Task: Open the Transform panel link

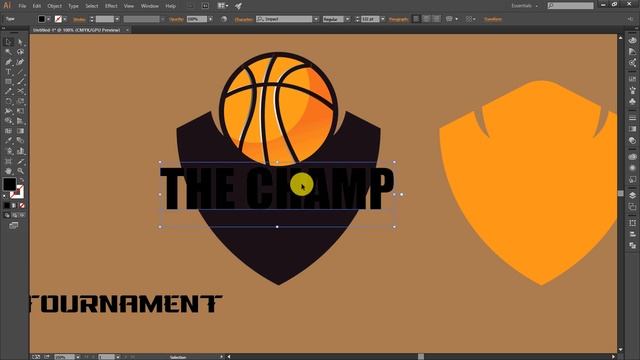Action: 493,19
